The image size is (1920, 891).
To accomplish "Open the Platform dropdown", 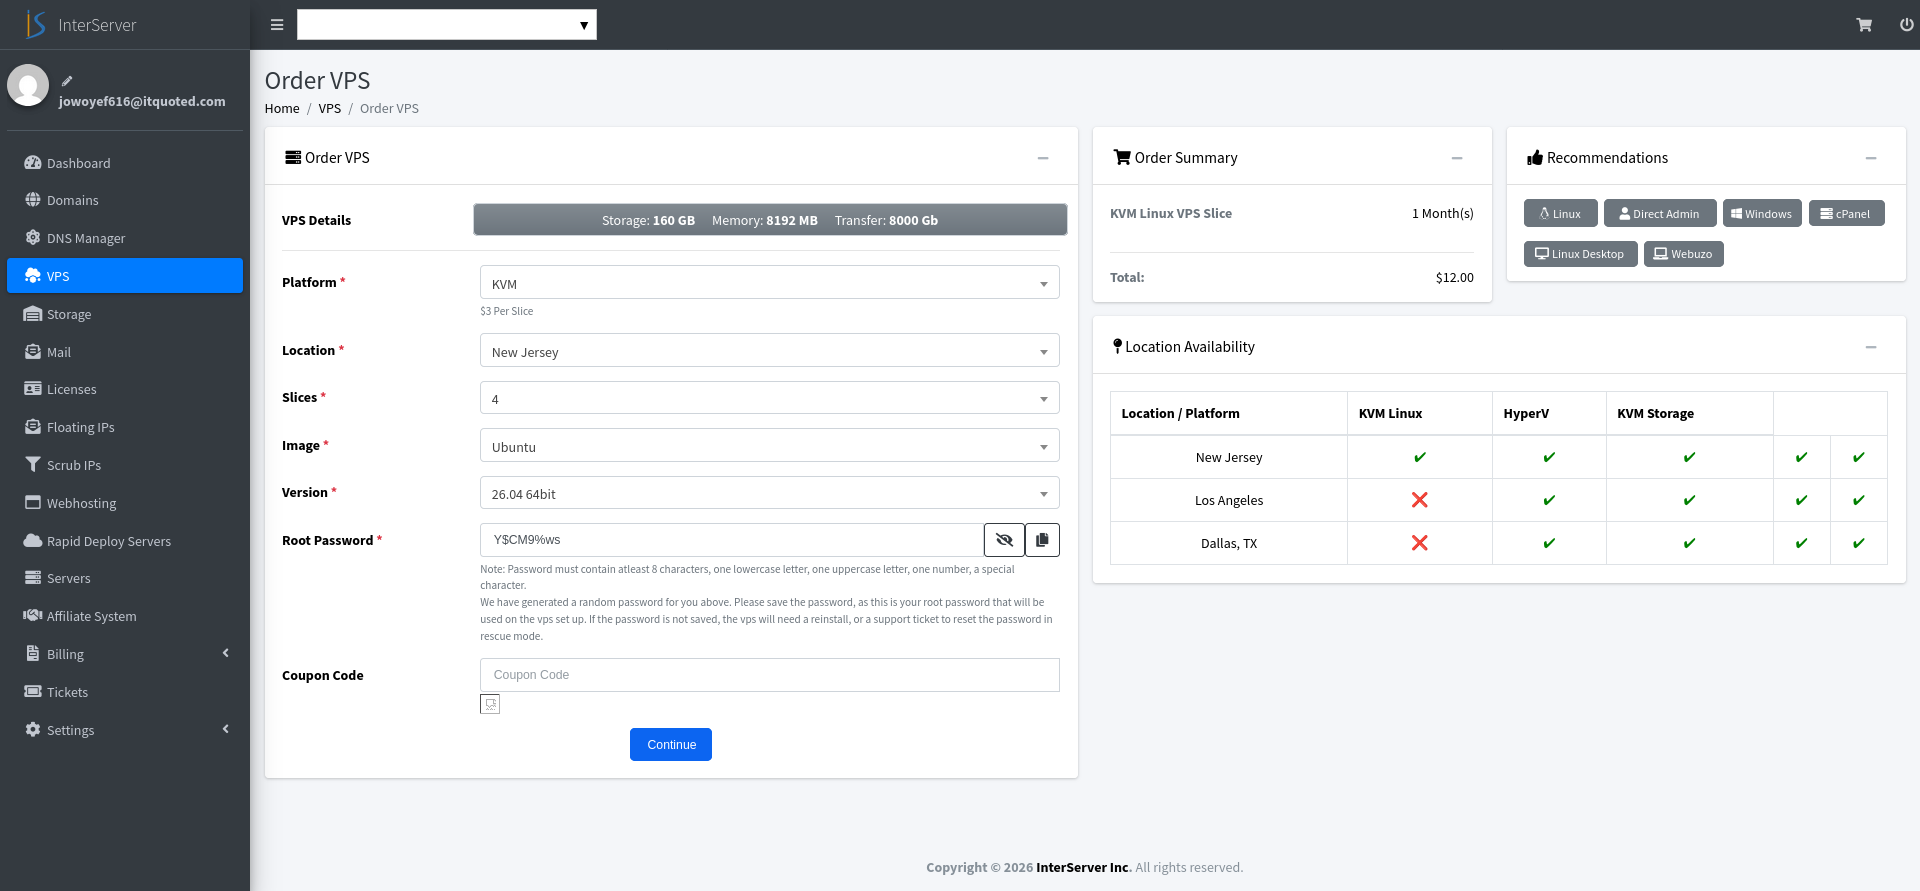I will click(769, 283).
